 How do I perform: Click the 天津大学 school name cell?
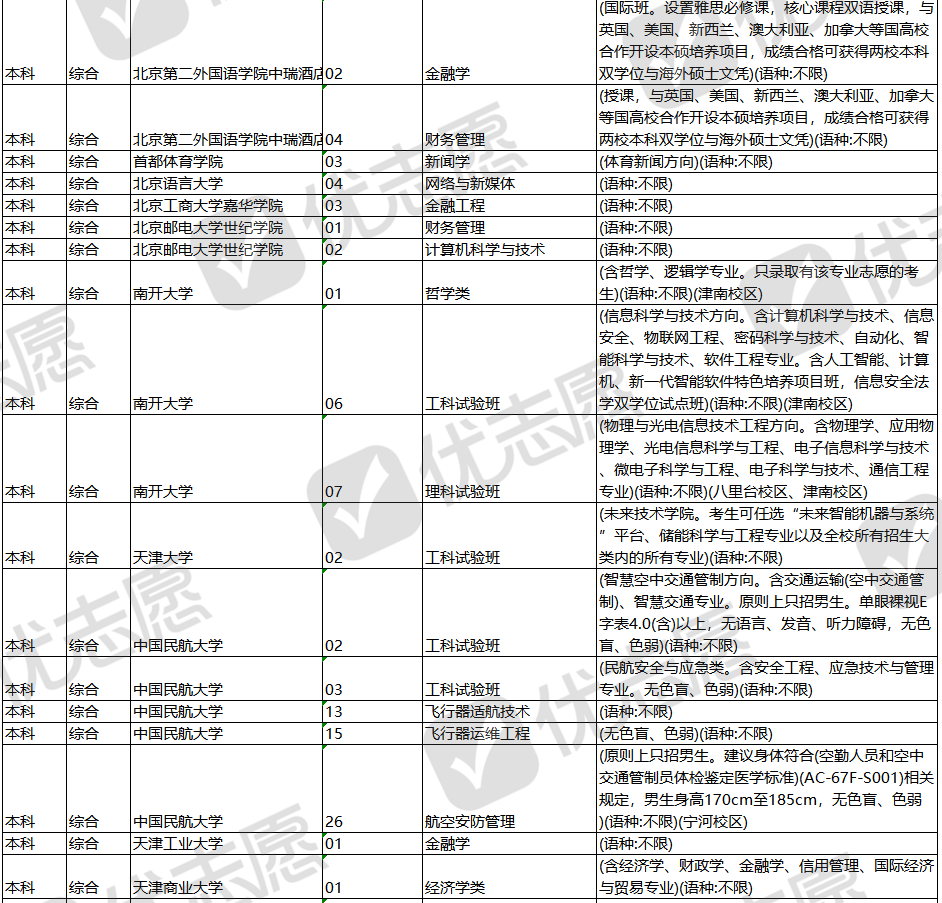click(163, 557)
